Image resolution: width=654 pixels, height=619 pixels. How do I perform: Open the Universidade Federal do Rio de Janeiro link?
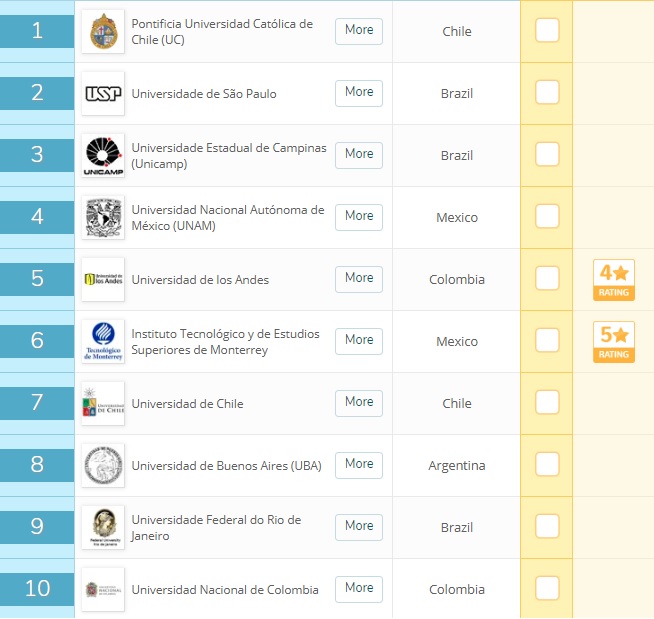[x=216, y=527]
